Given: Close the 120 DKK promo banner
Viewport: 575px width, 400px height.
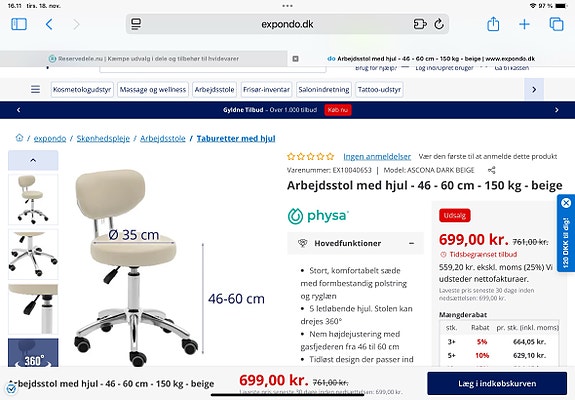Looking at the screenshot, I should pos(566,203).
